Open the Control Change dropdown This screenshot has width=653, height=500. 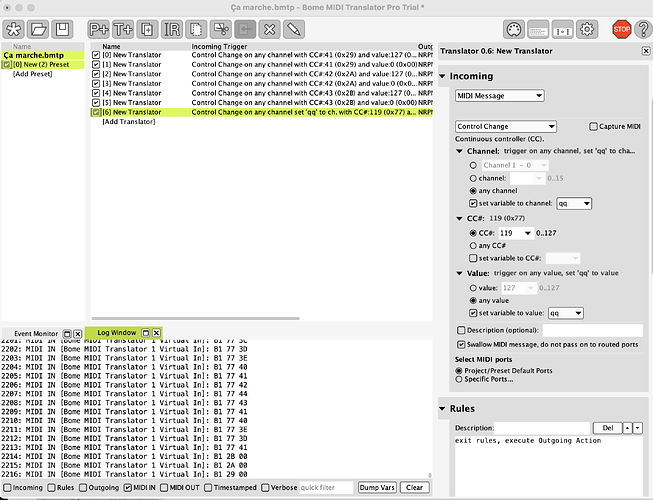coord(519,127)
